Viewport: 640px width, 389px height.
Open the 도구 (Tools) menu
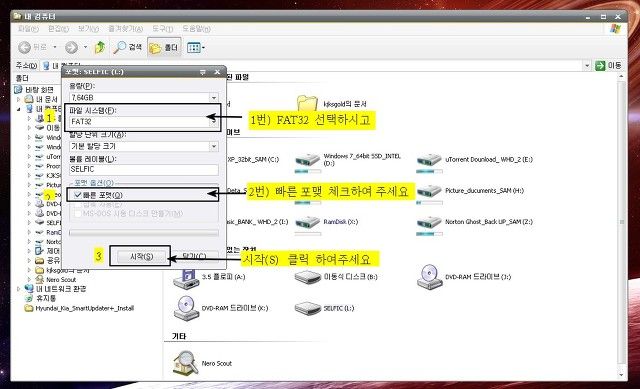162,29
